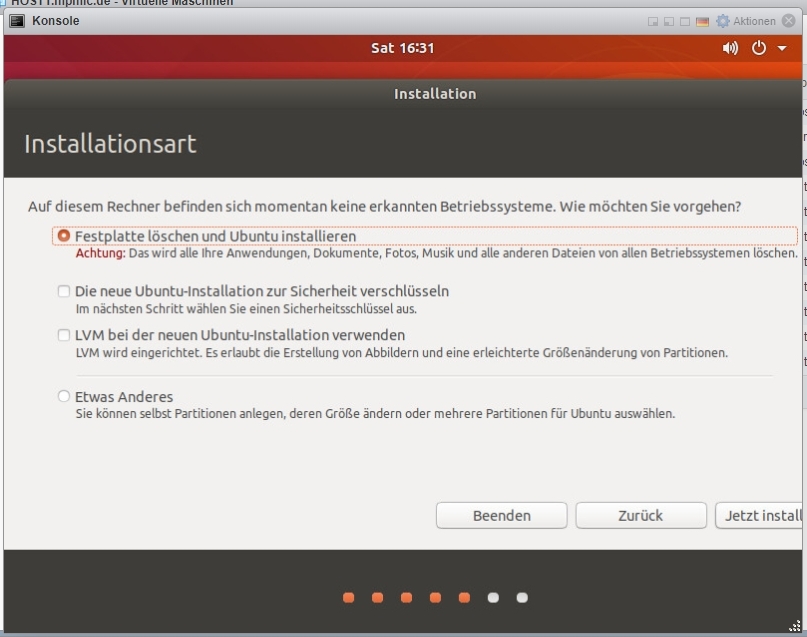Click 'Auf diesem Rechner befinden sich' question text

[384, 206]
